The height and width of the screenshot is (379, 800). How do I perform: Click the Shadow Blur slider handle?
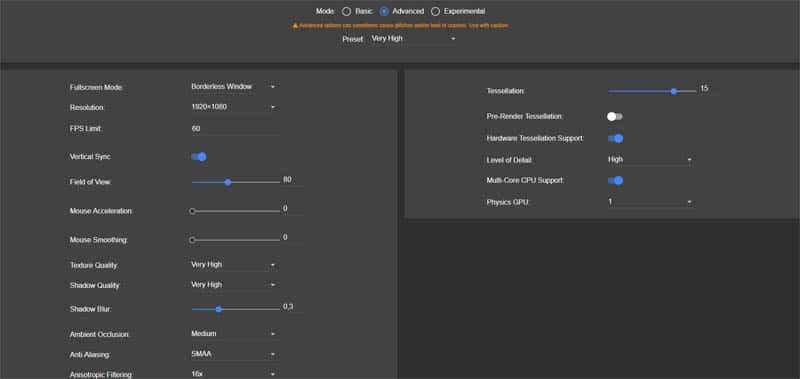218,309
